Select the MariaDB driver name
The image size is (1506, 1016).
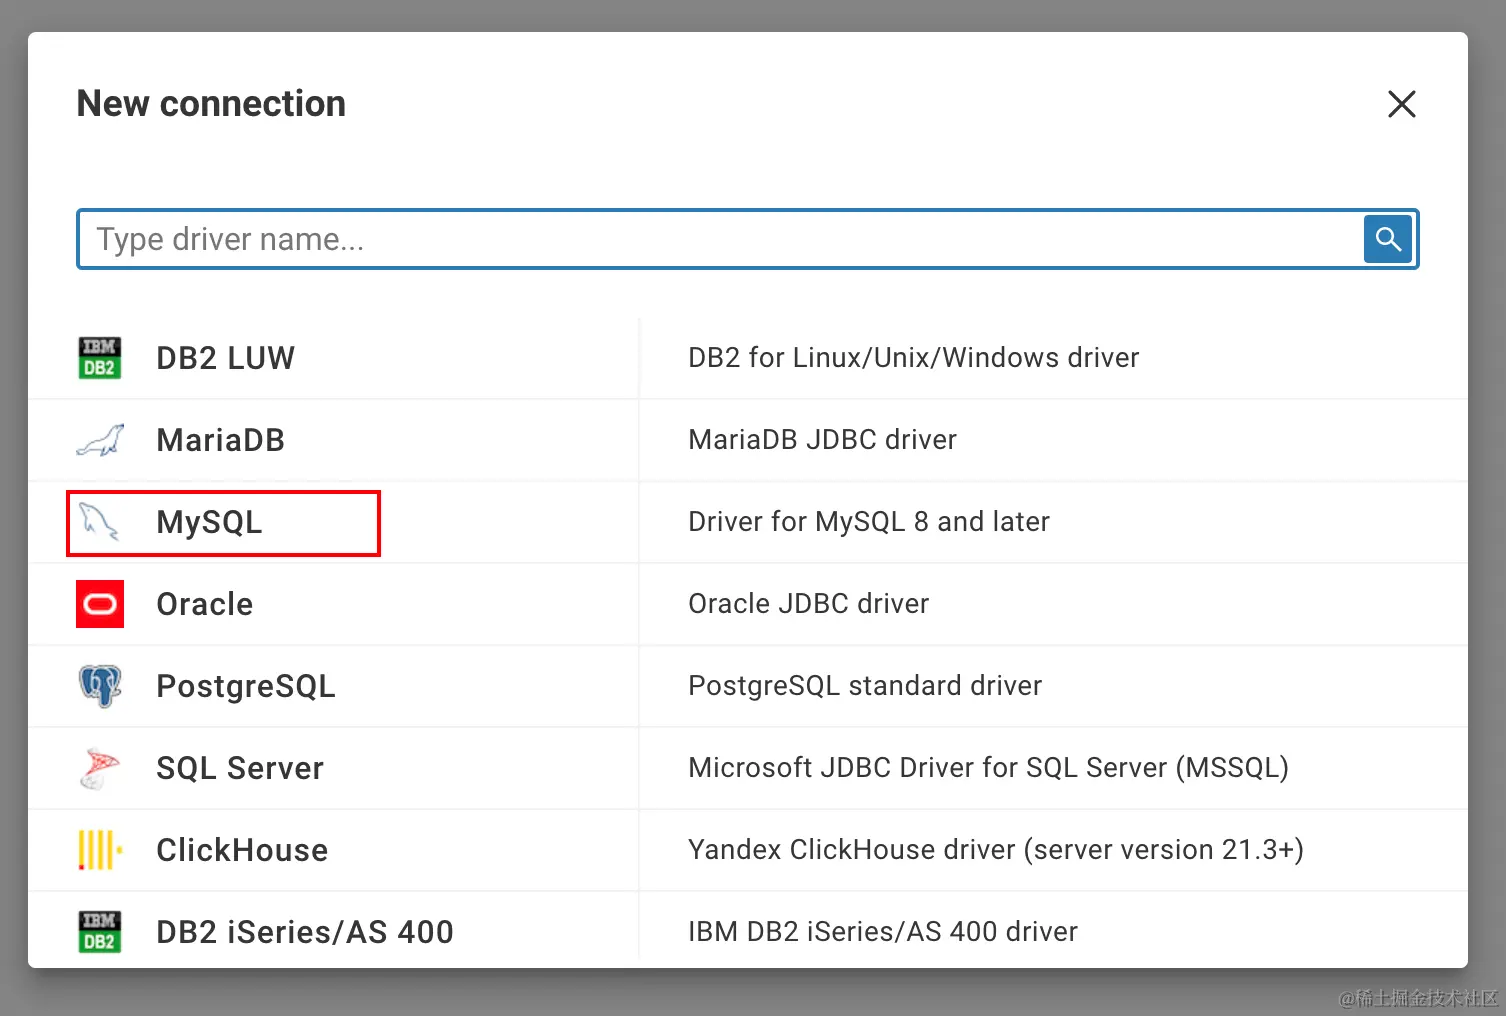[x=220, y=440]
